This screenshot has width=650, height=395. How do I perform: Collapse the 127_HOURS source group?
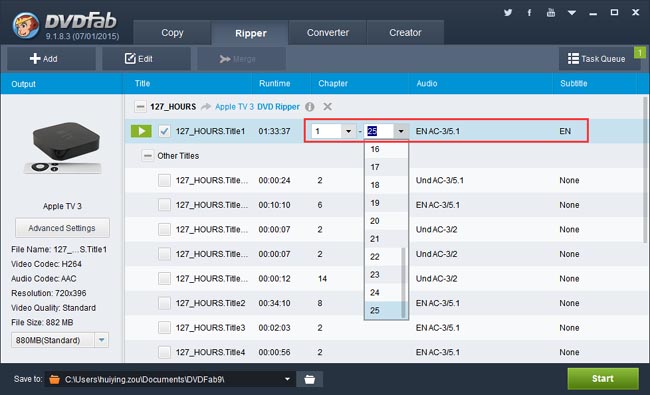141,107
